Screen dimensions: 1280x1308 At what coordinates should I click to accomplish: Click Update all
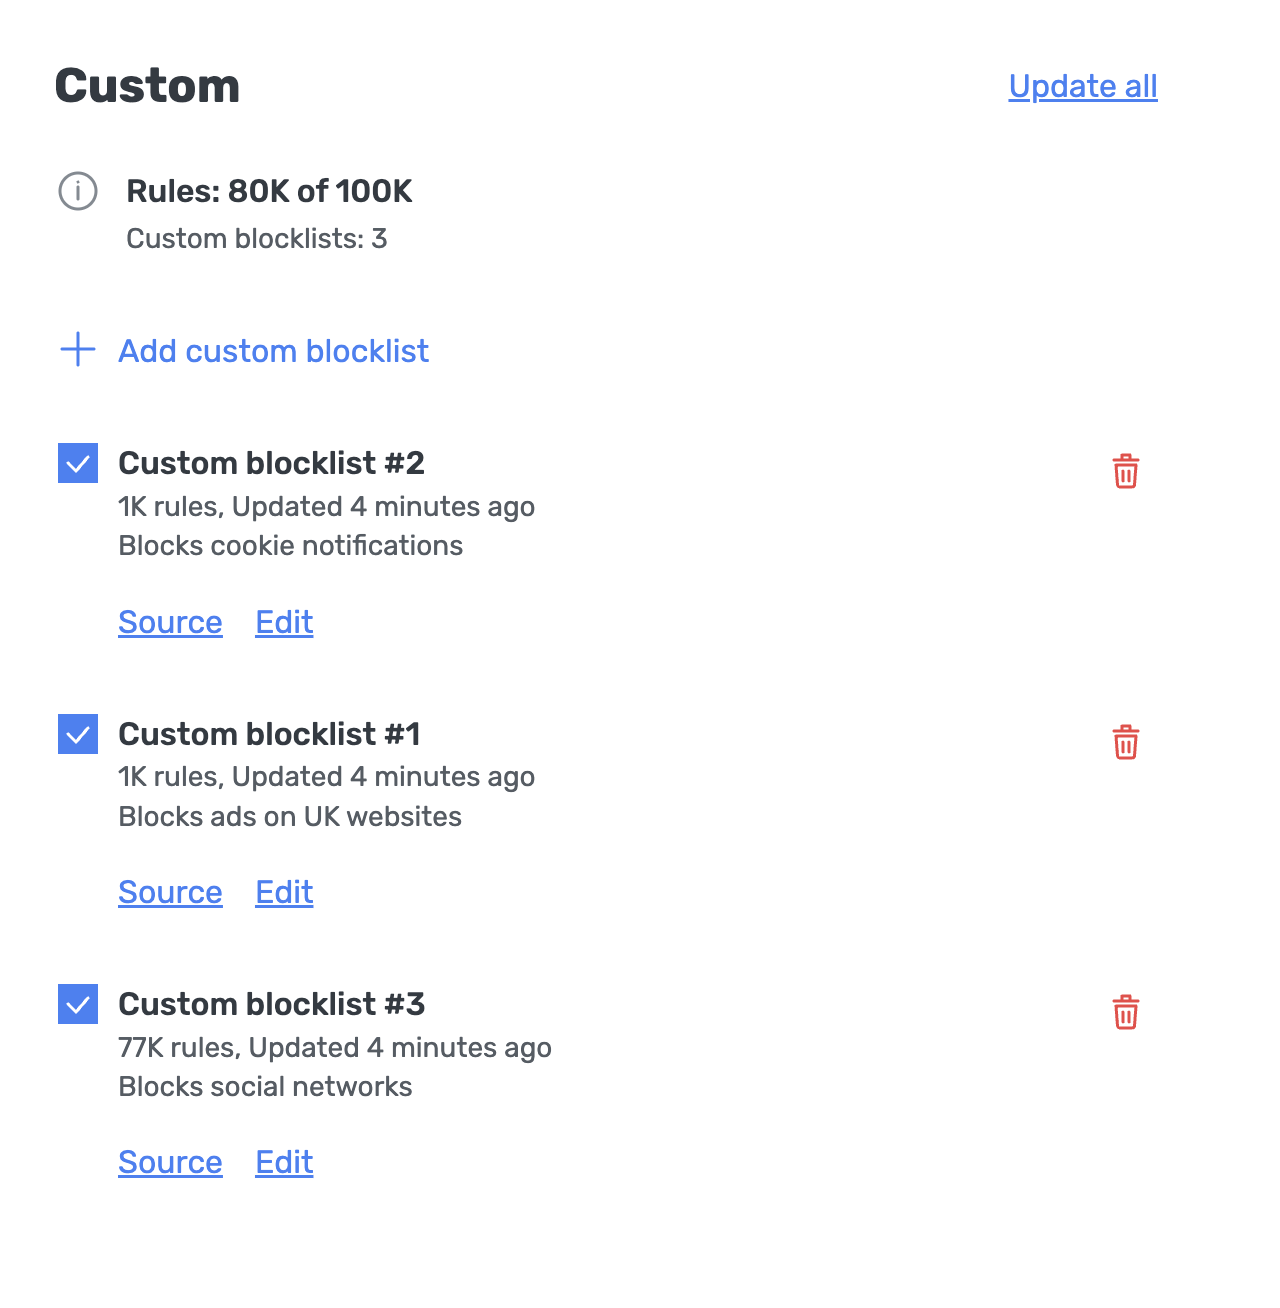(x=1082, y=87)
